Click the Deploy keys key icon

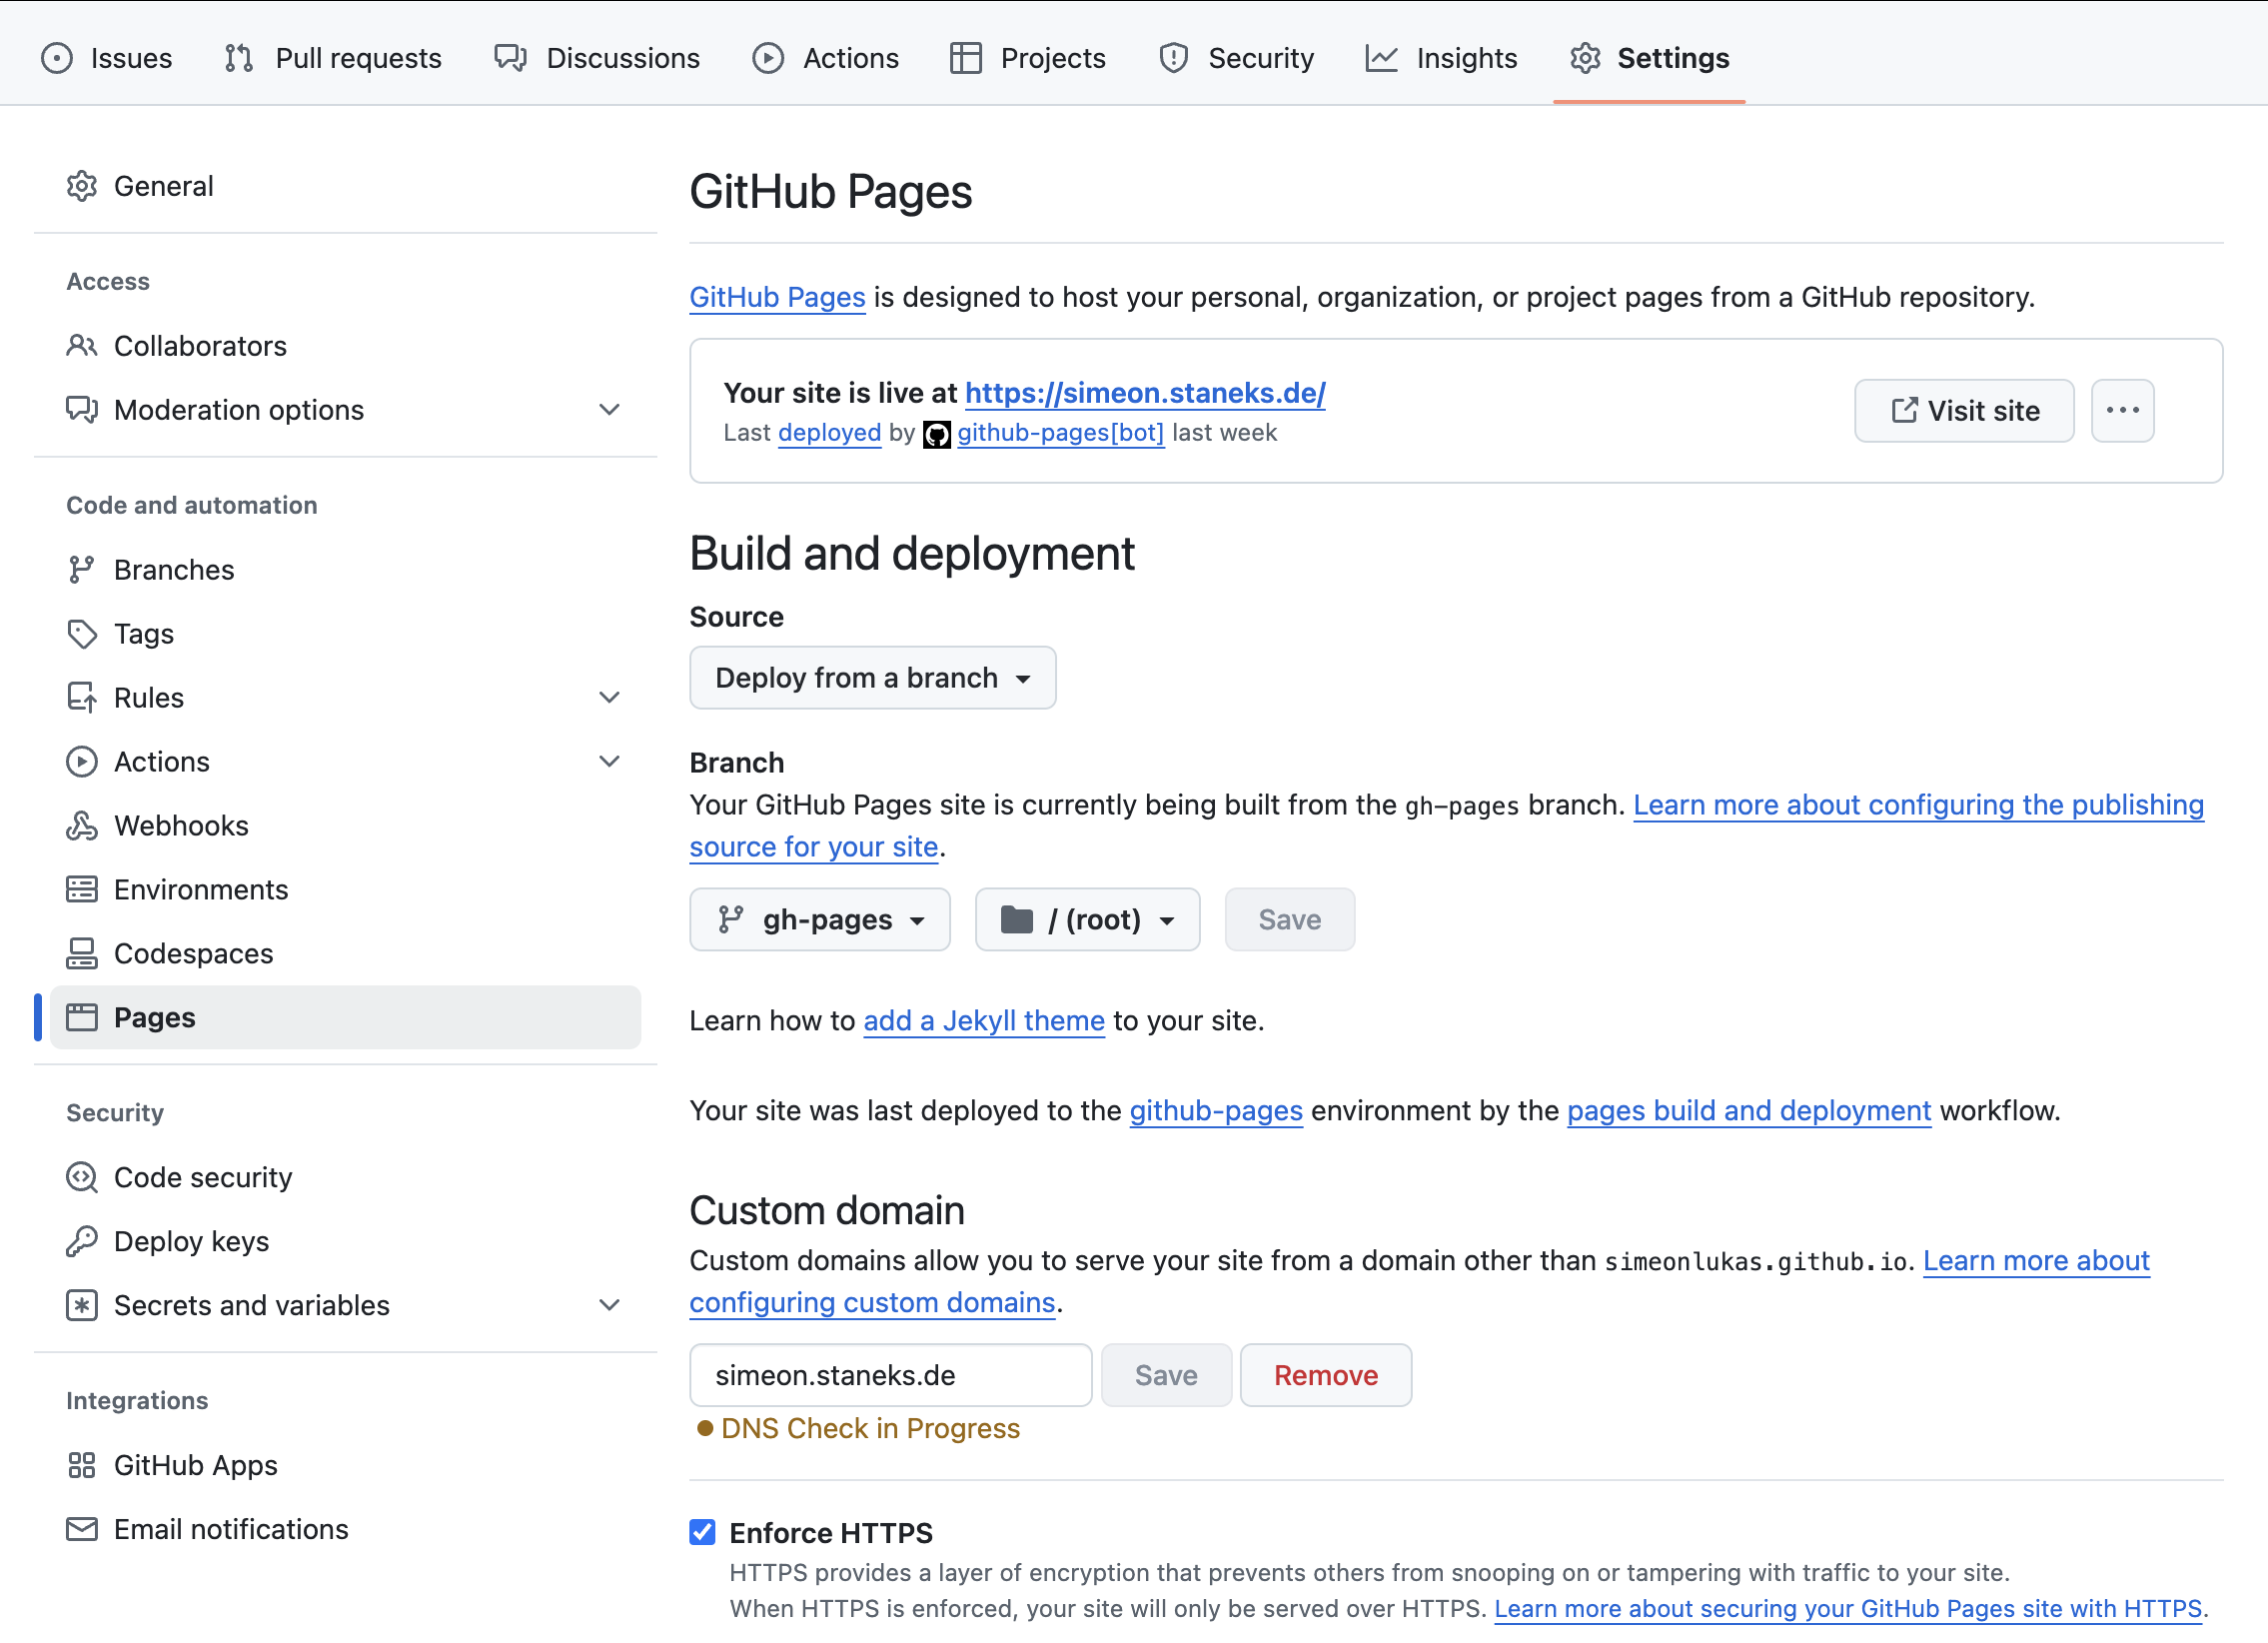click(x=82, y=1241)
